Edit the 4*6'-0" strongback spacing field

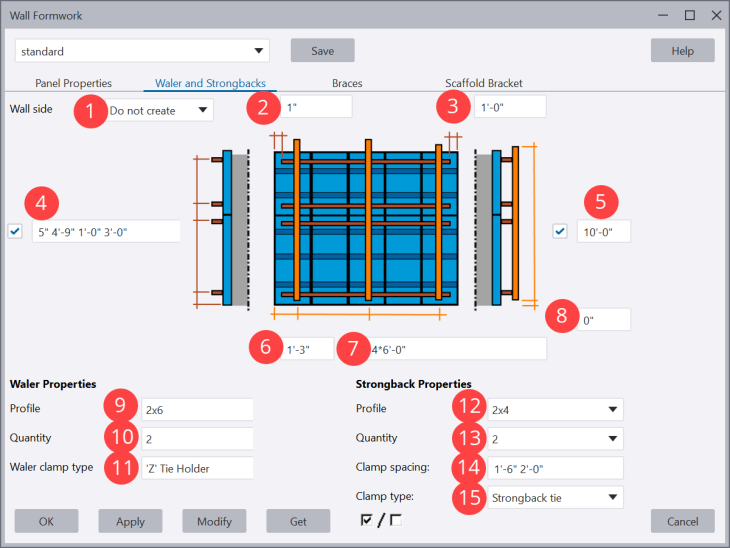[458, 349]
